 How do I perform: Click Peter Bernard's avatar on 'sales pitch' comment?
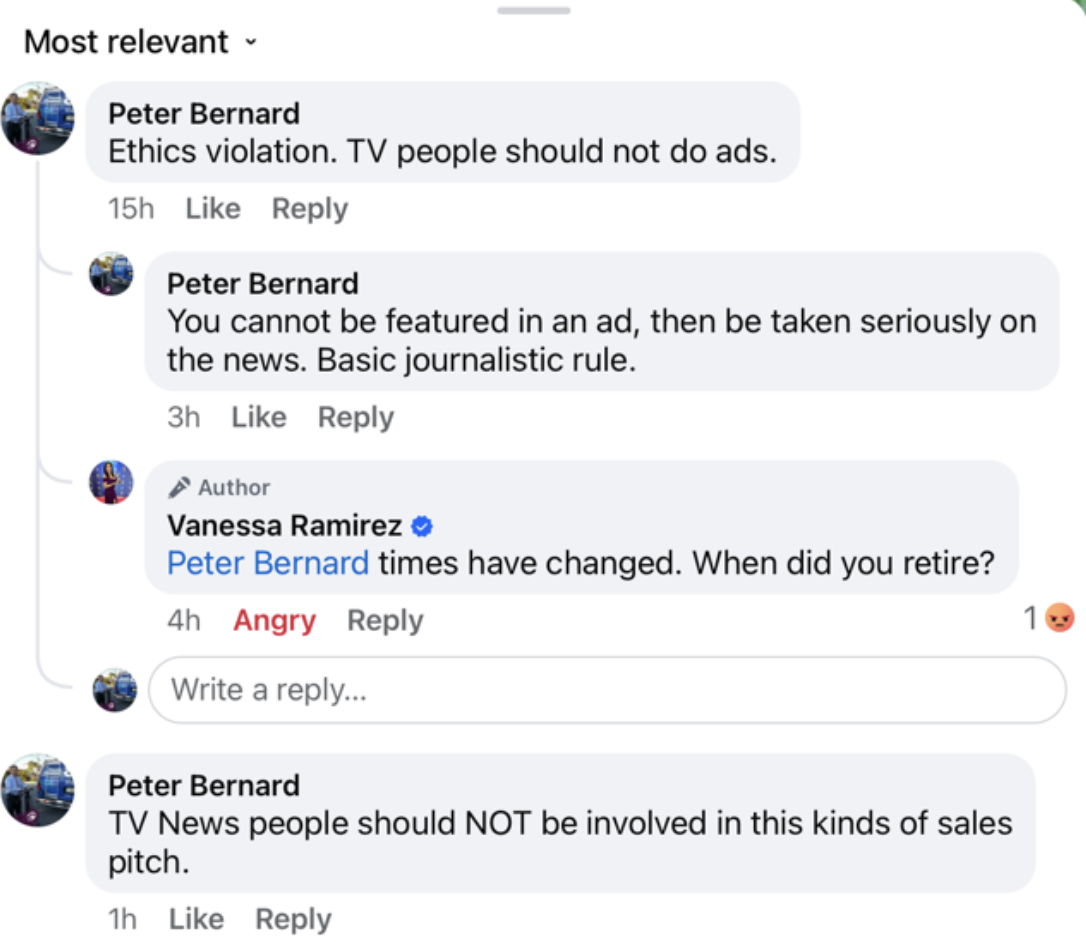click(38, 790)
